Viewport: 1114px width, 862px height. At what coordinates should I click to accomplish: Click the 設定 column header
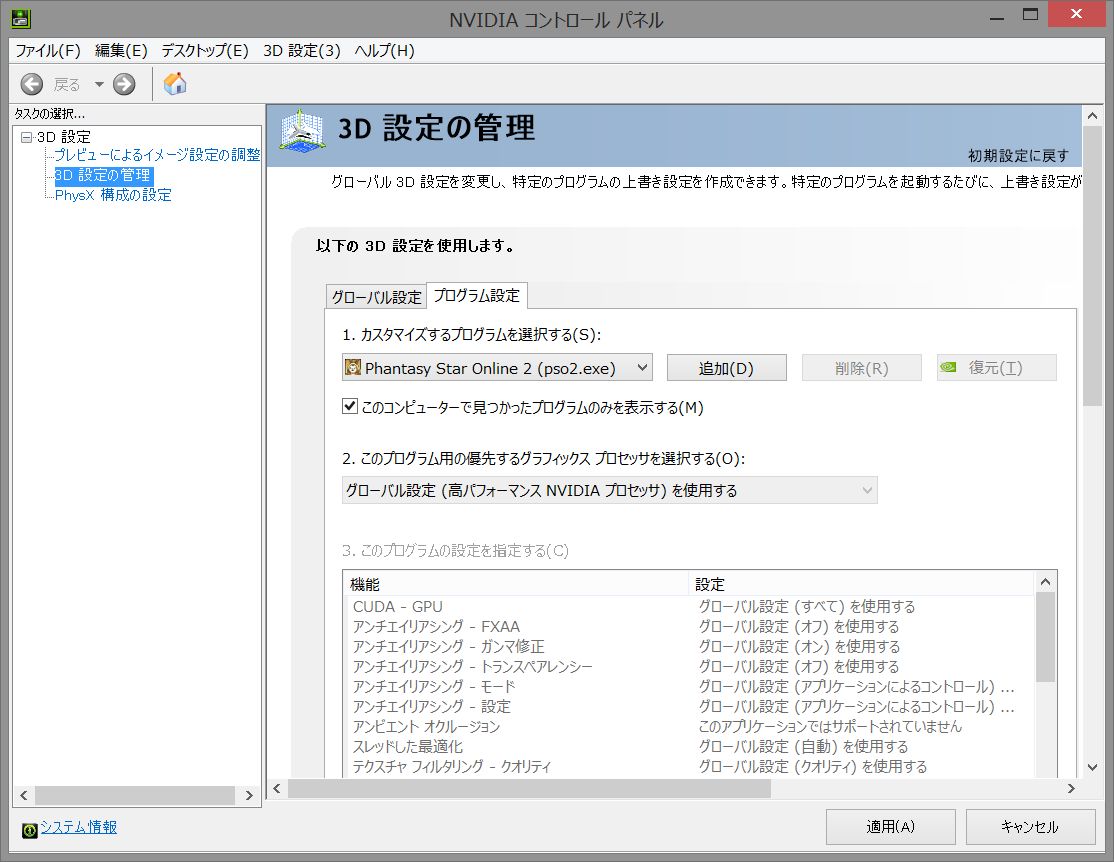coord(861,584)
